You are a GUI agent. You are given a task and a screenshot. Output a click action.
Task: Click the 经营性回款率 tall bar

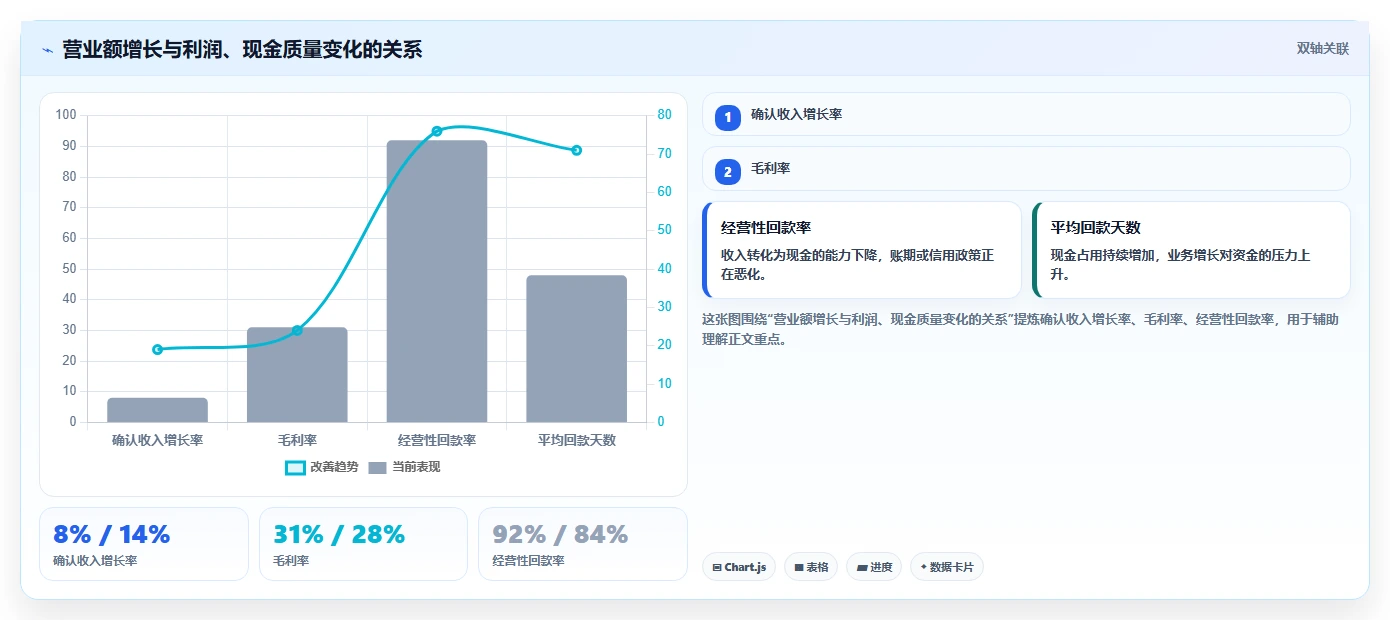pyautogui.click(x=437, y=281)
